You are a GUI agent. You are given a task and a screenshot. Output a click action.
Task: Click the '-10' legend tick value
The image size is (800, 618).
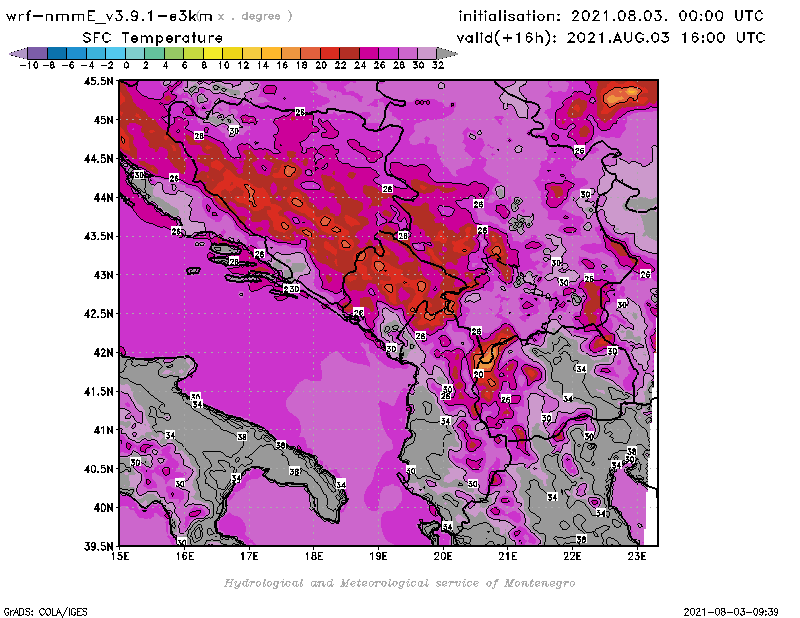29,65
